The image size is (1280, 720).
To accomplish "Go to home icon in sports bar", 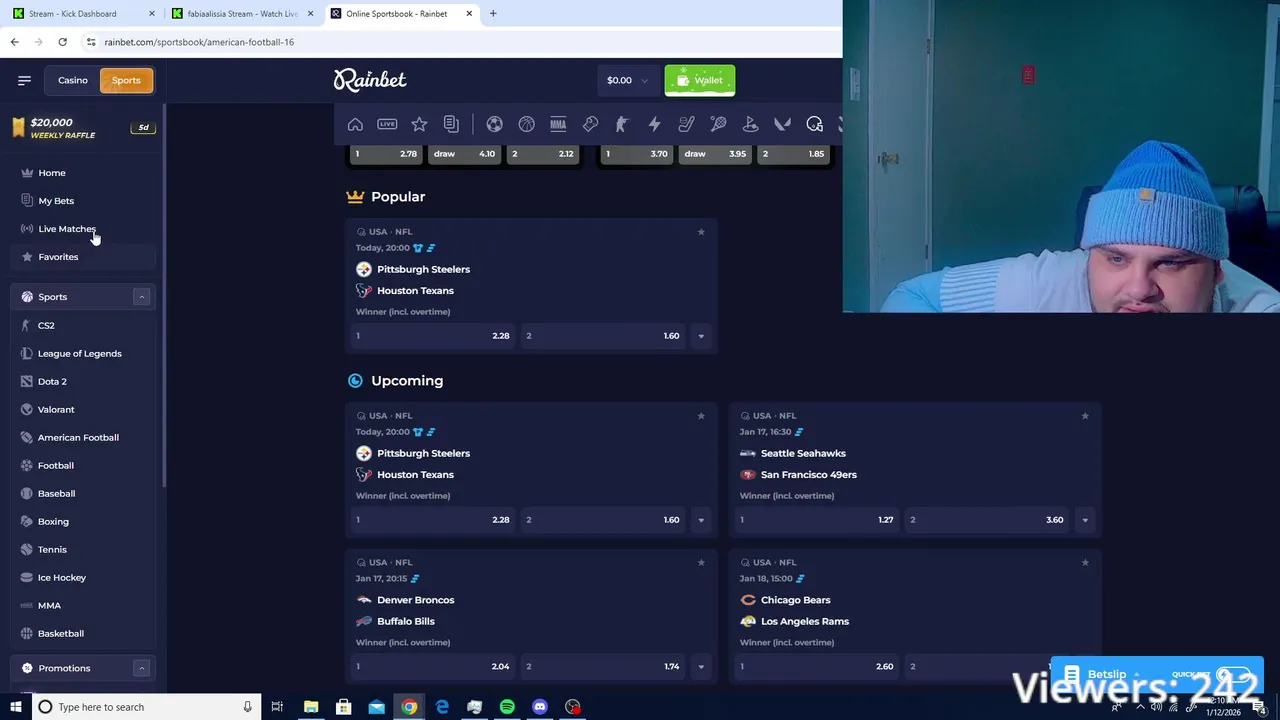I will click(355, 124).
